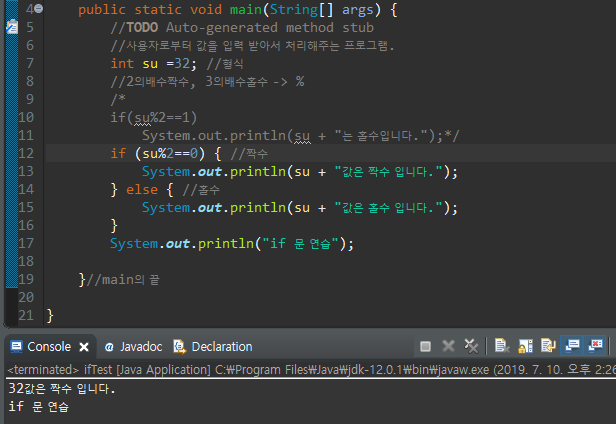Viewport: 616px width, 424px height.
Task: Clear the console output
Action: coord(502,346)
